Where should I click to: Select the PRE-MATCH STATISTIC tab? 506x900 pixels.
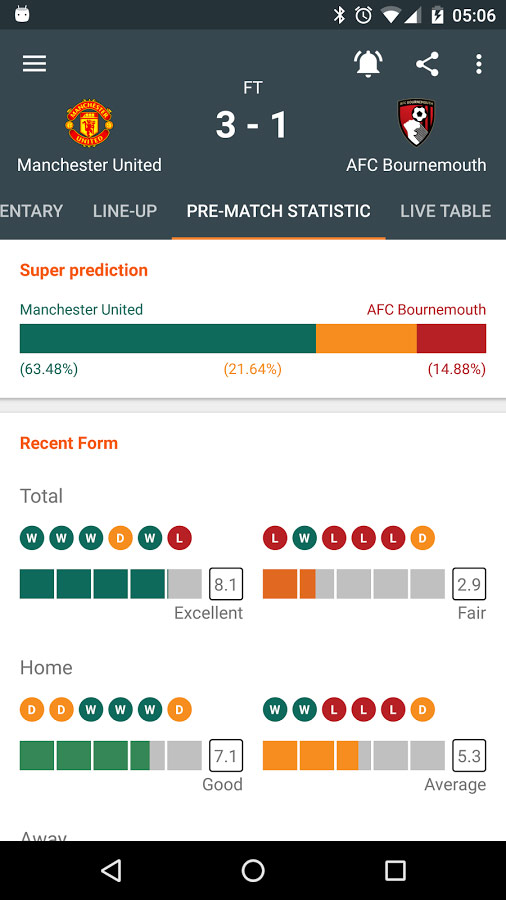coord(278,211)
